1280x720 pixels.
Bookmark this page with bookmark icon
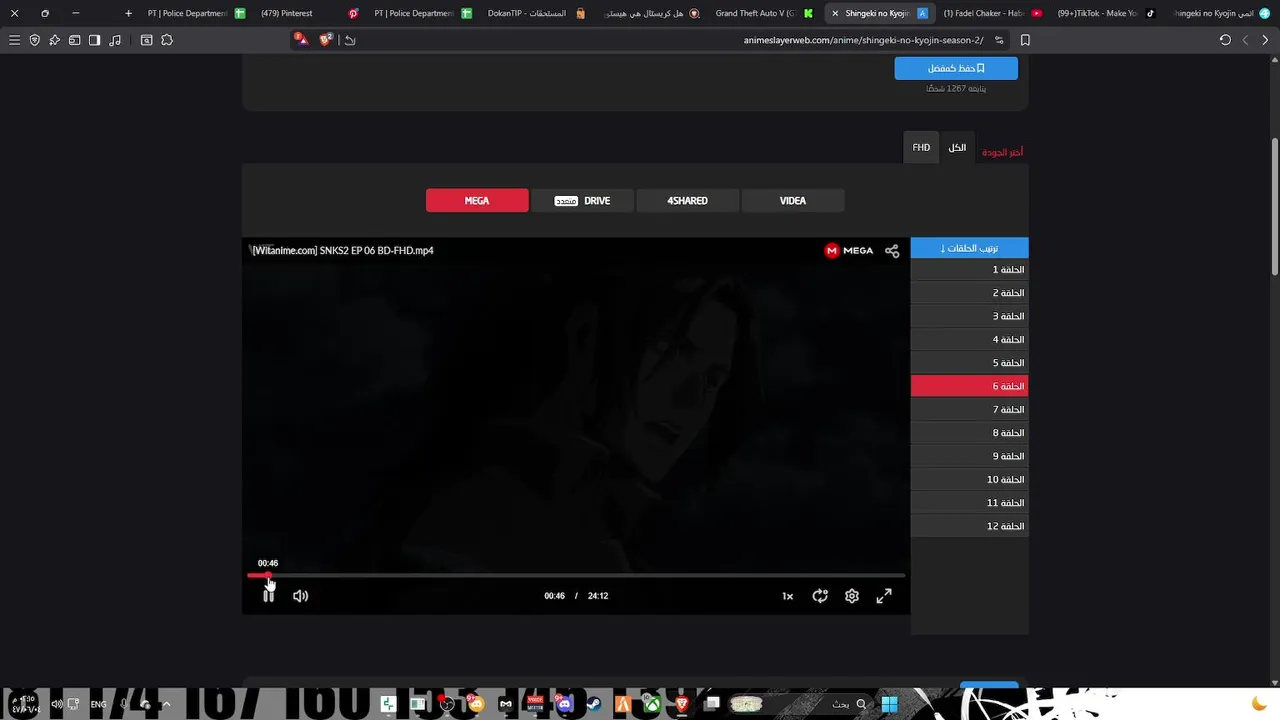point(1025,40)
